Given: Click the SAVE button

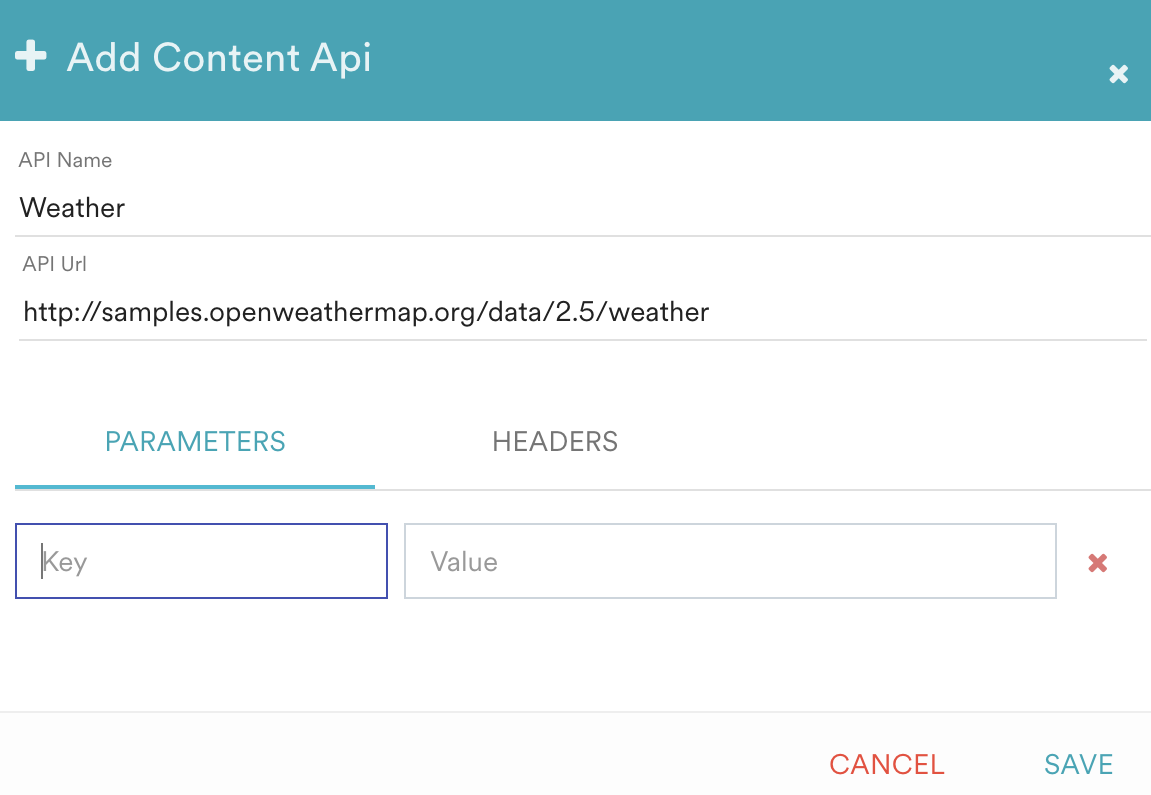Looking at the screenshot, I should (1078, 763).
